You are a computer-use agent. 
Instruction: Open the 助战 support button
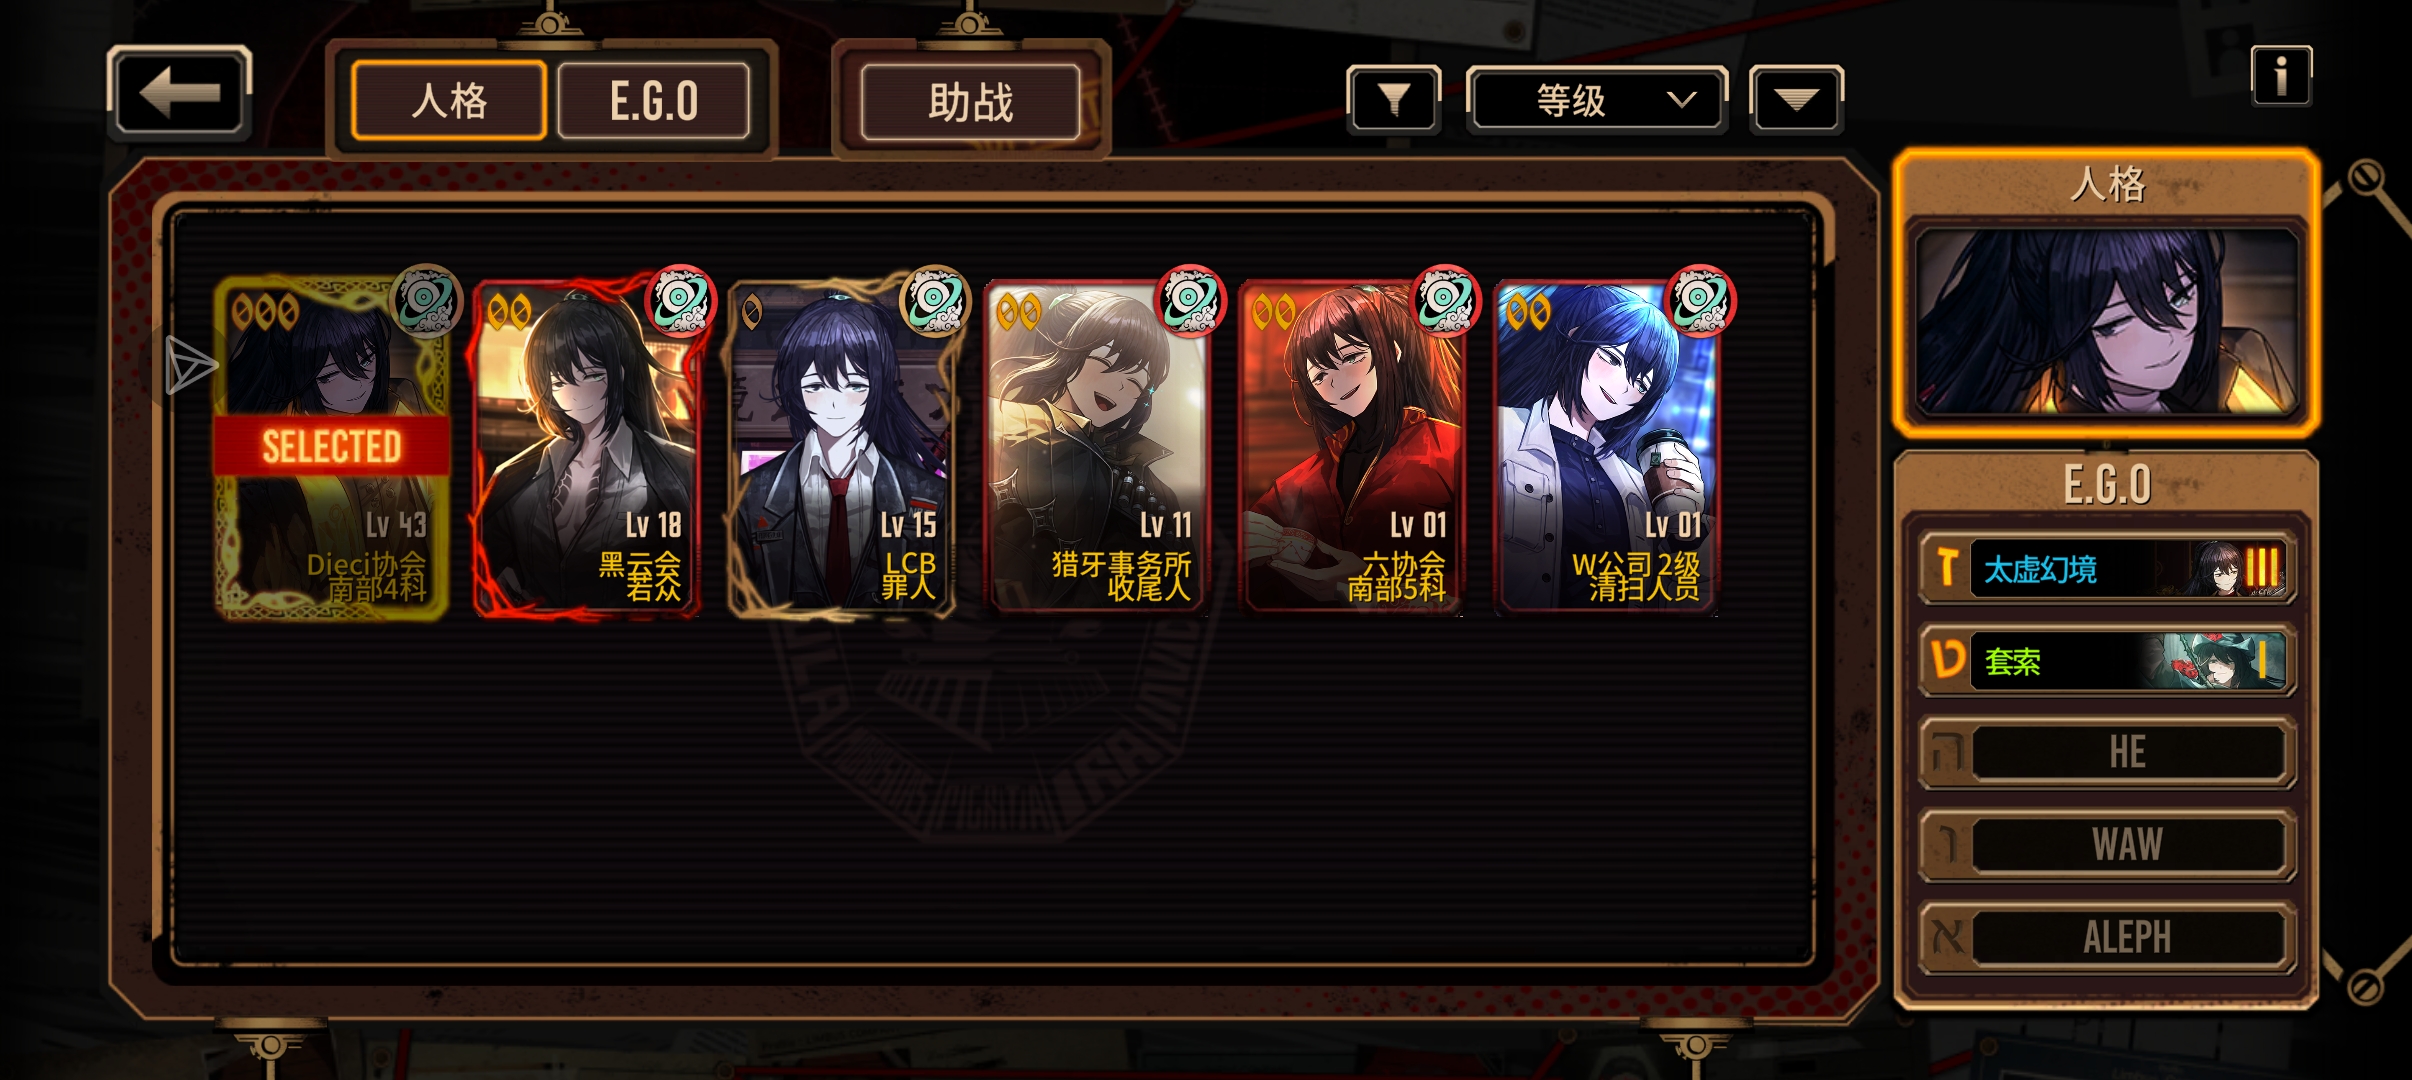coord(970,102)
